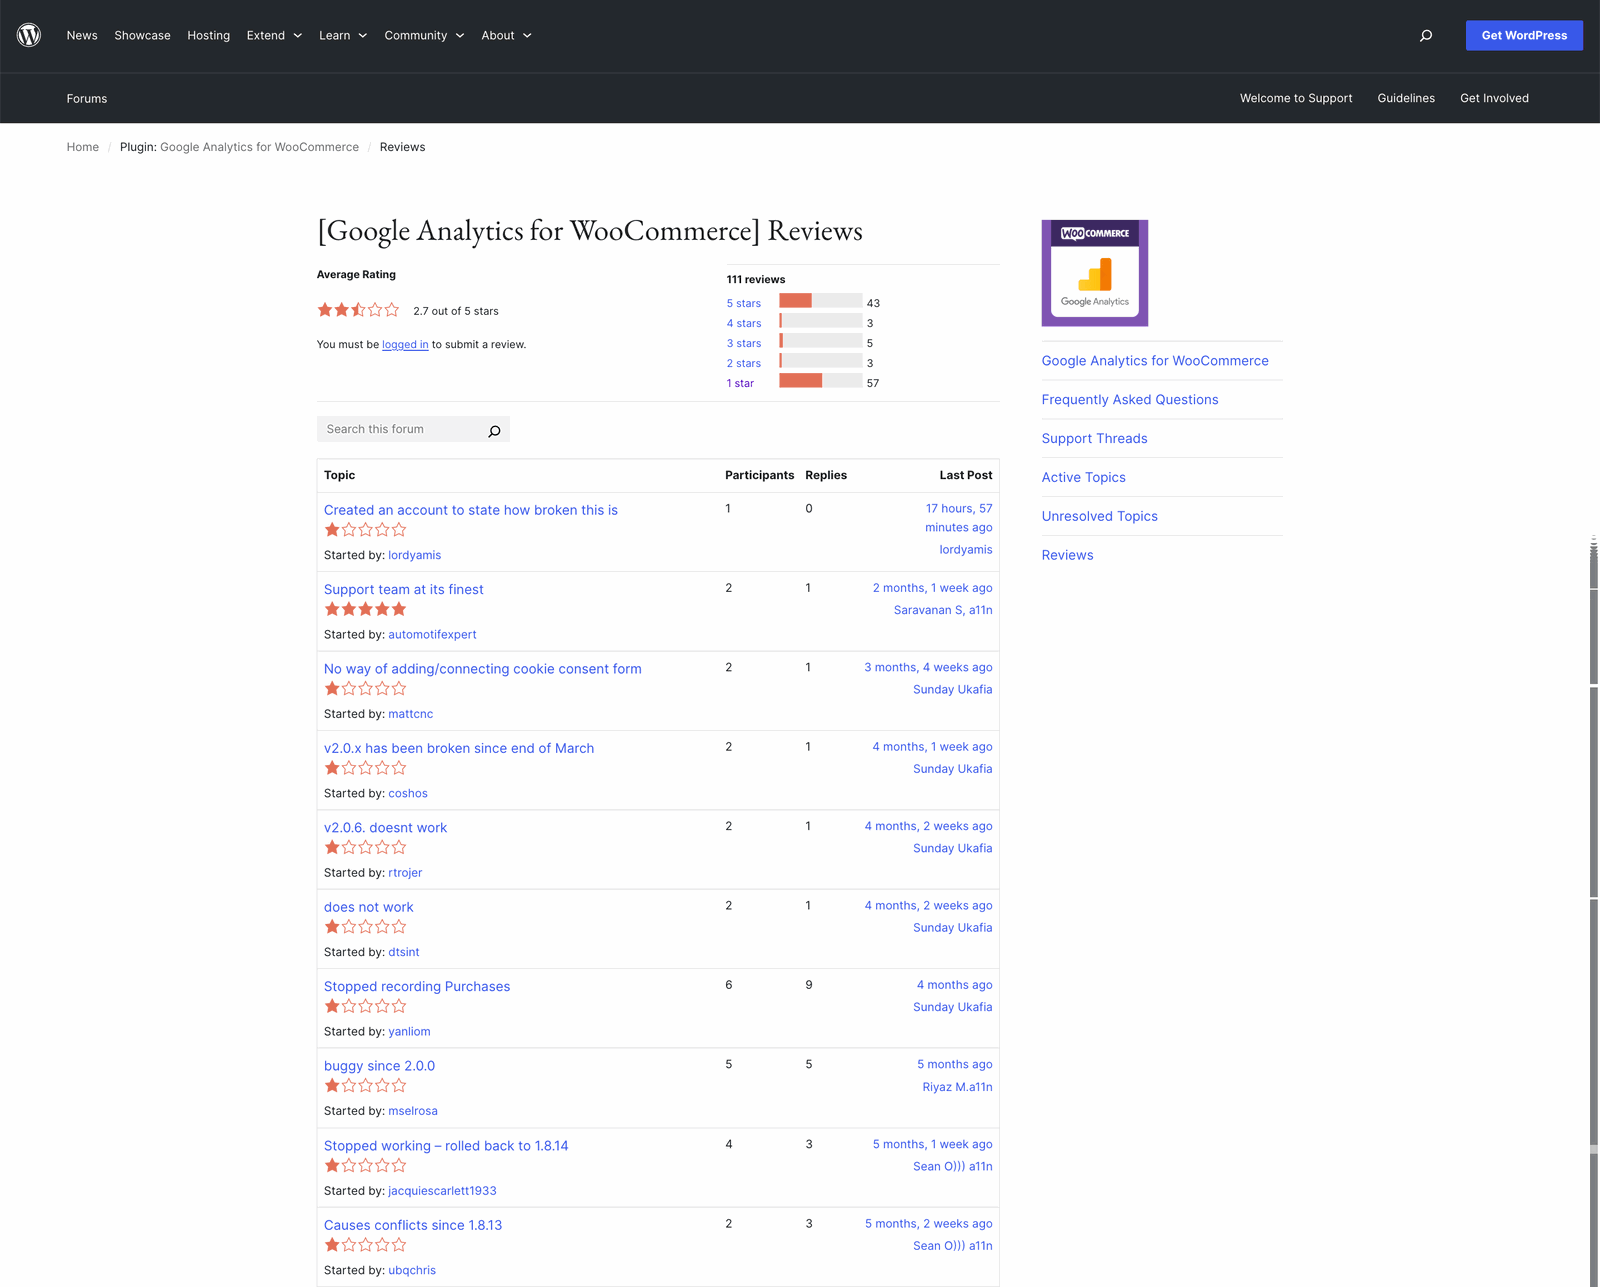Open the Guidelines link in forums bar
The image size is (1600, 1287).
coord(1406,97)
